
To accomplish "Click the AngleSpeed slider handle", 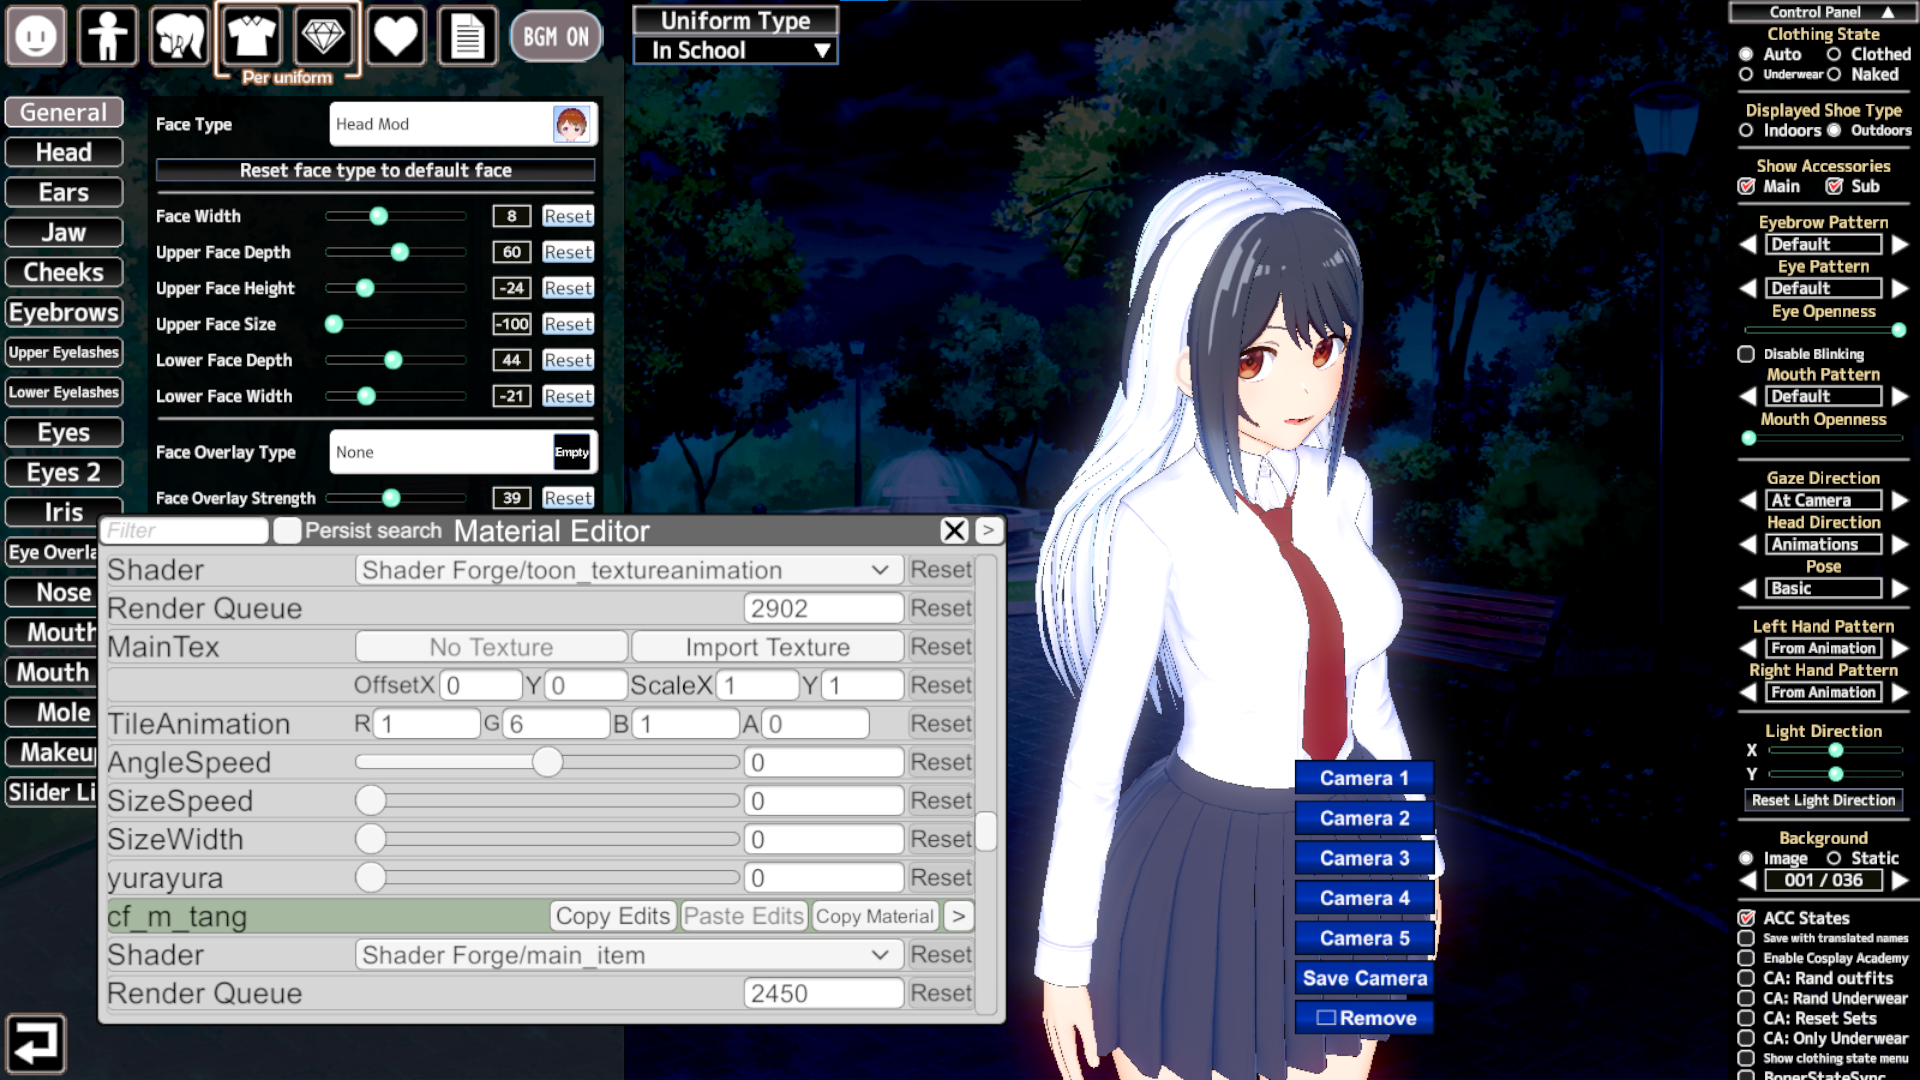I will tap(547, 763).
